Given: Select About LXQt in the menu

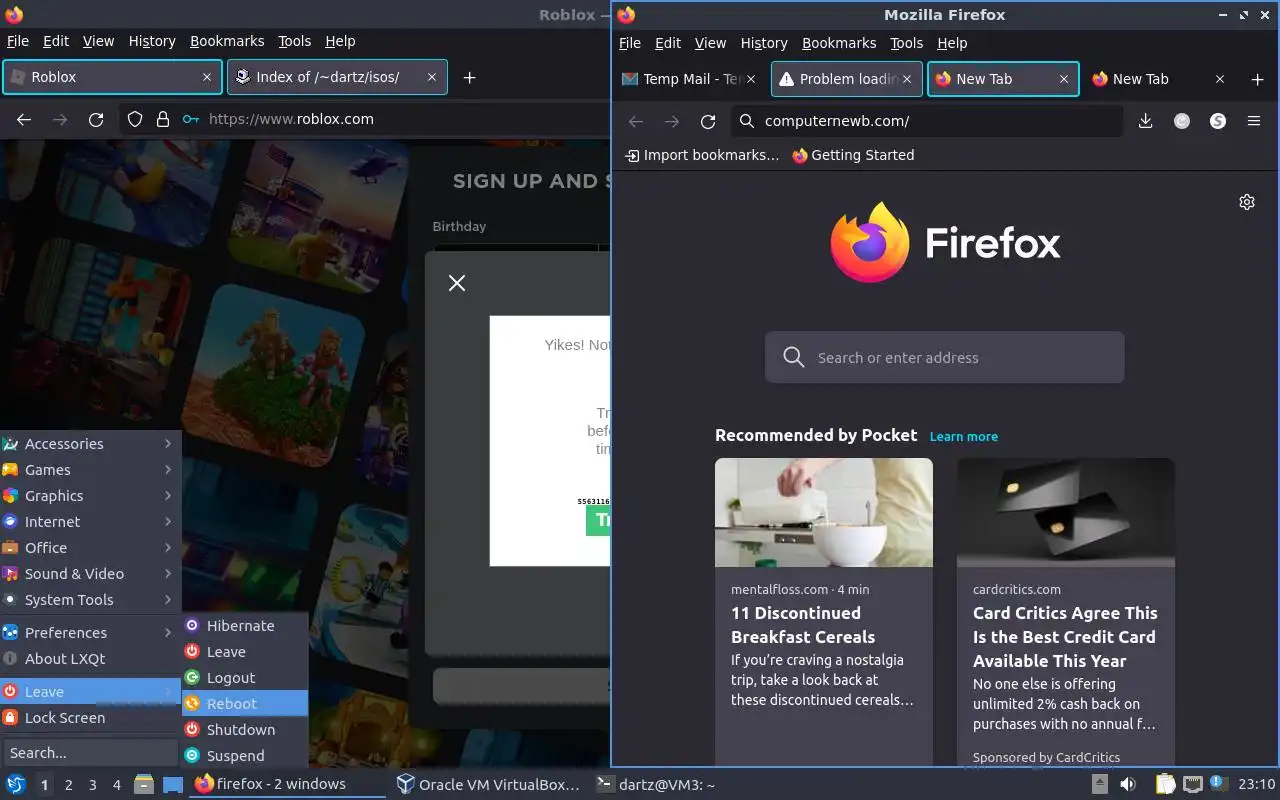Looking at the screenshot, I should coord(90,658).
